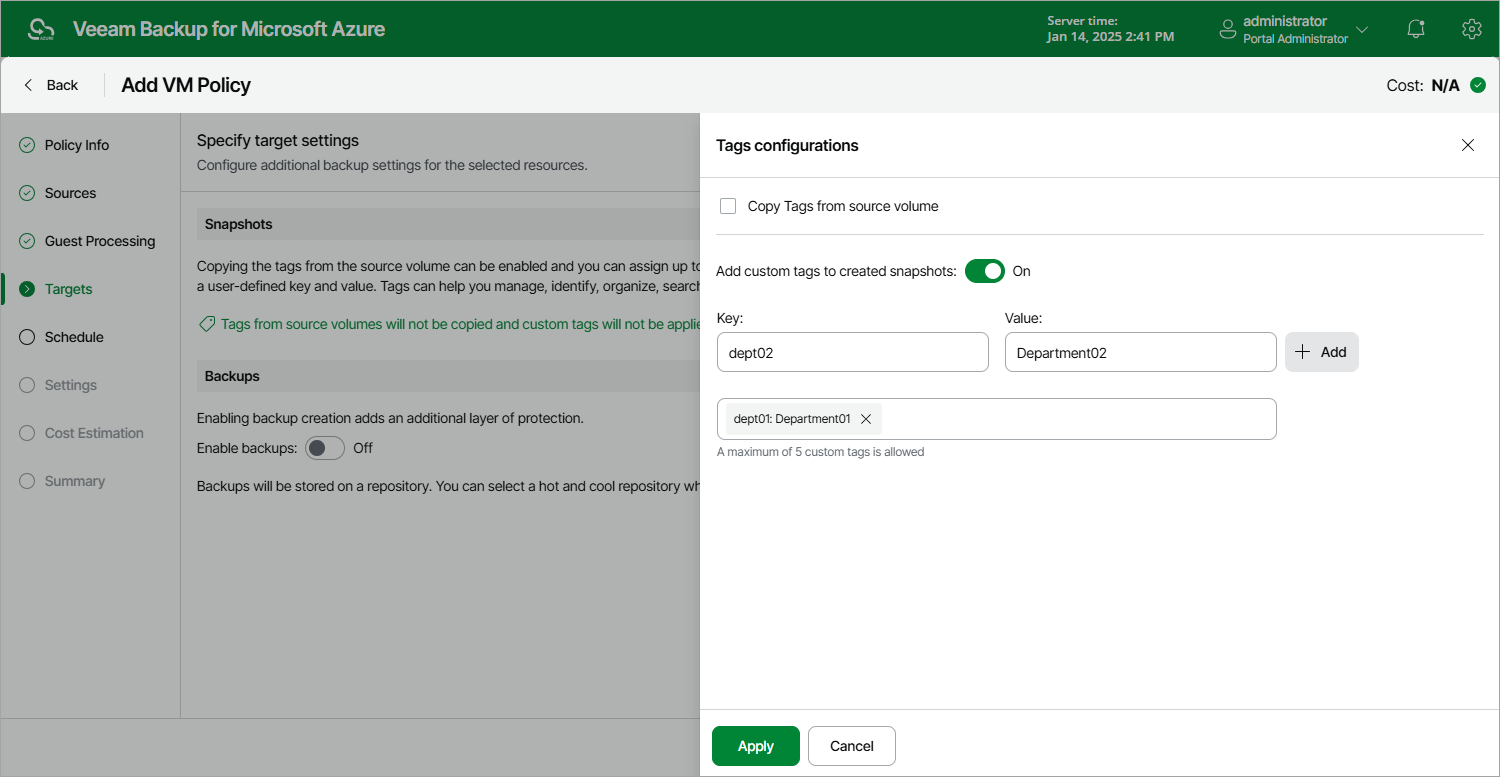The width and height of the screenshot is (1500, 777).
Task: Click the Targets current step arrow icon
Action: tap(27, 289)
